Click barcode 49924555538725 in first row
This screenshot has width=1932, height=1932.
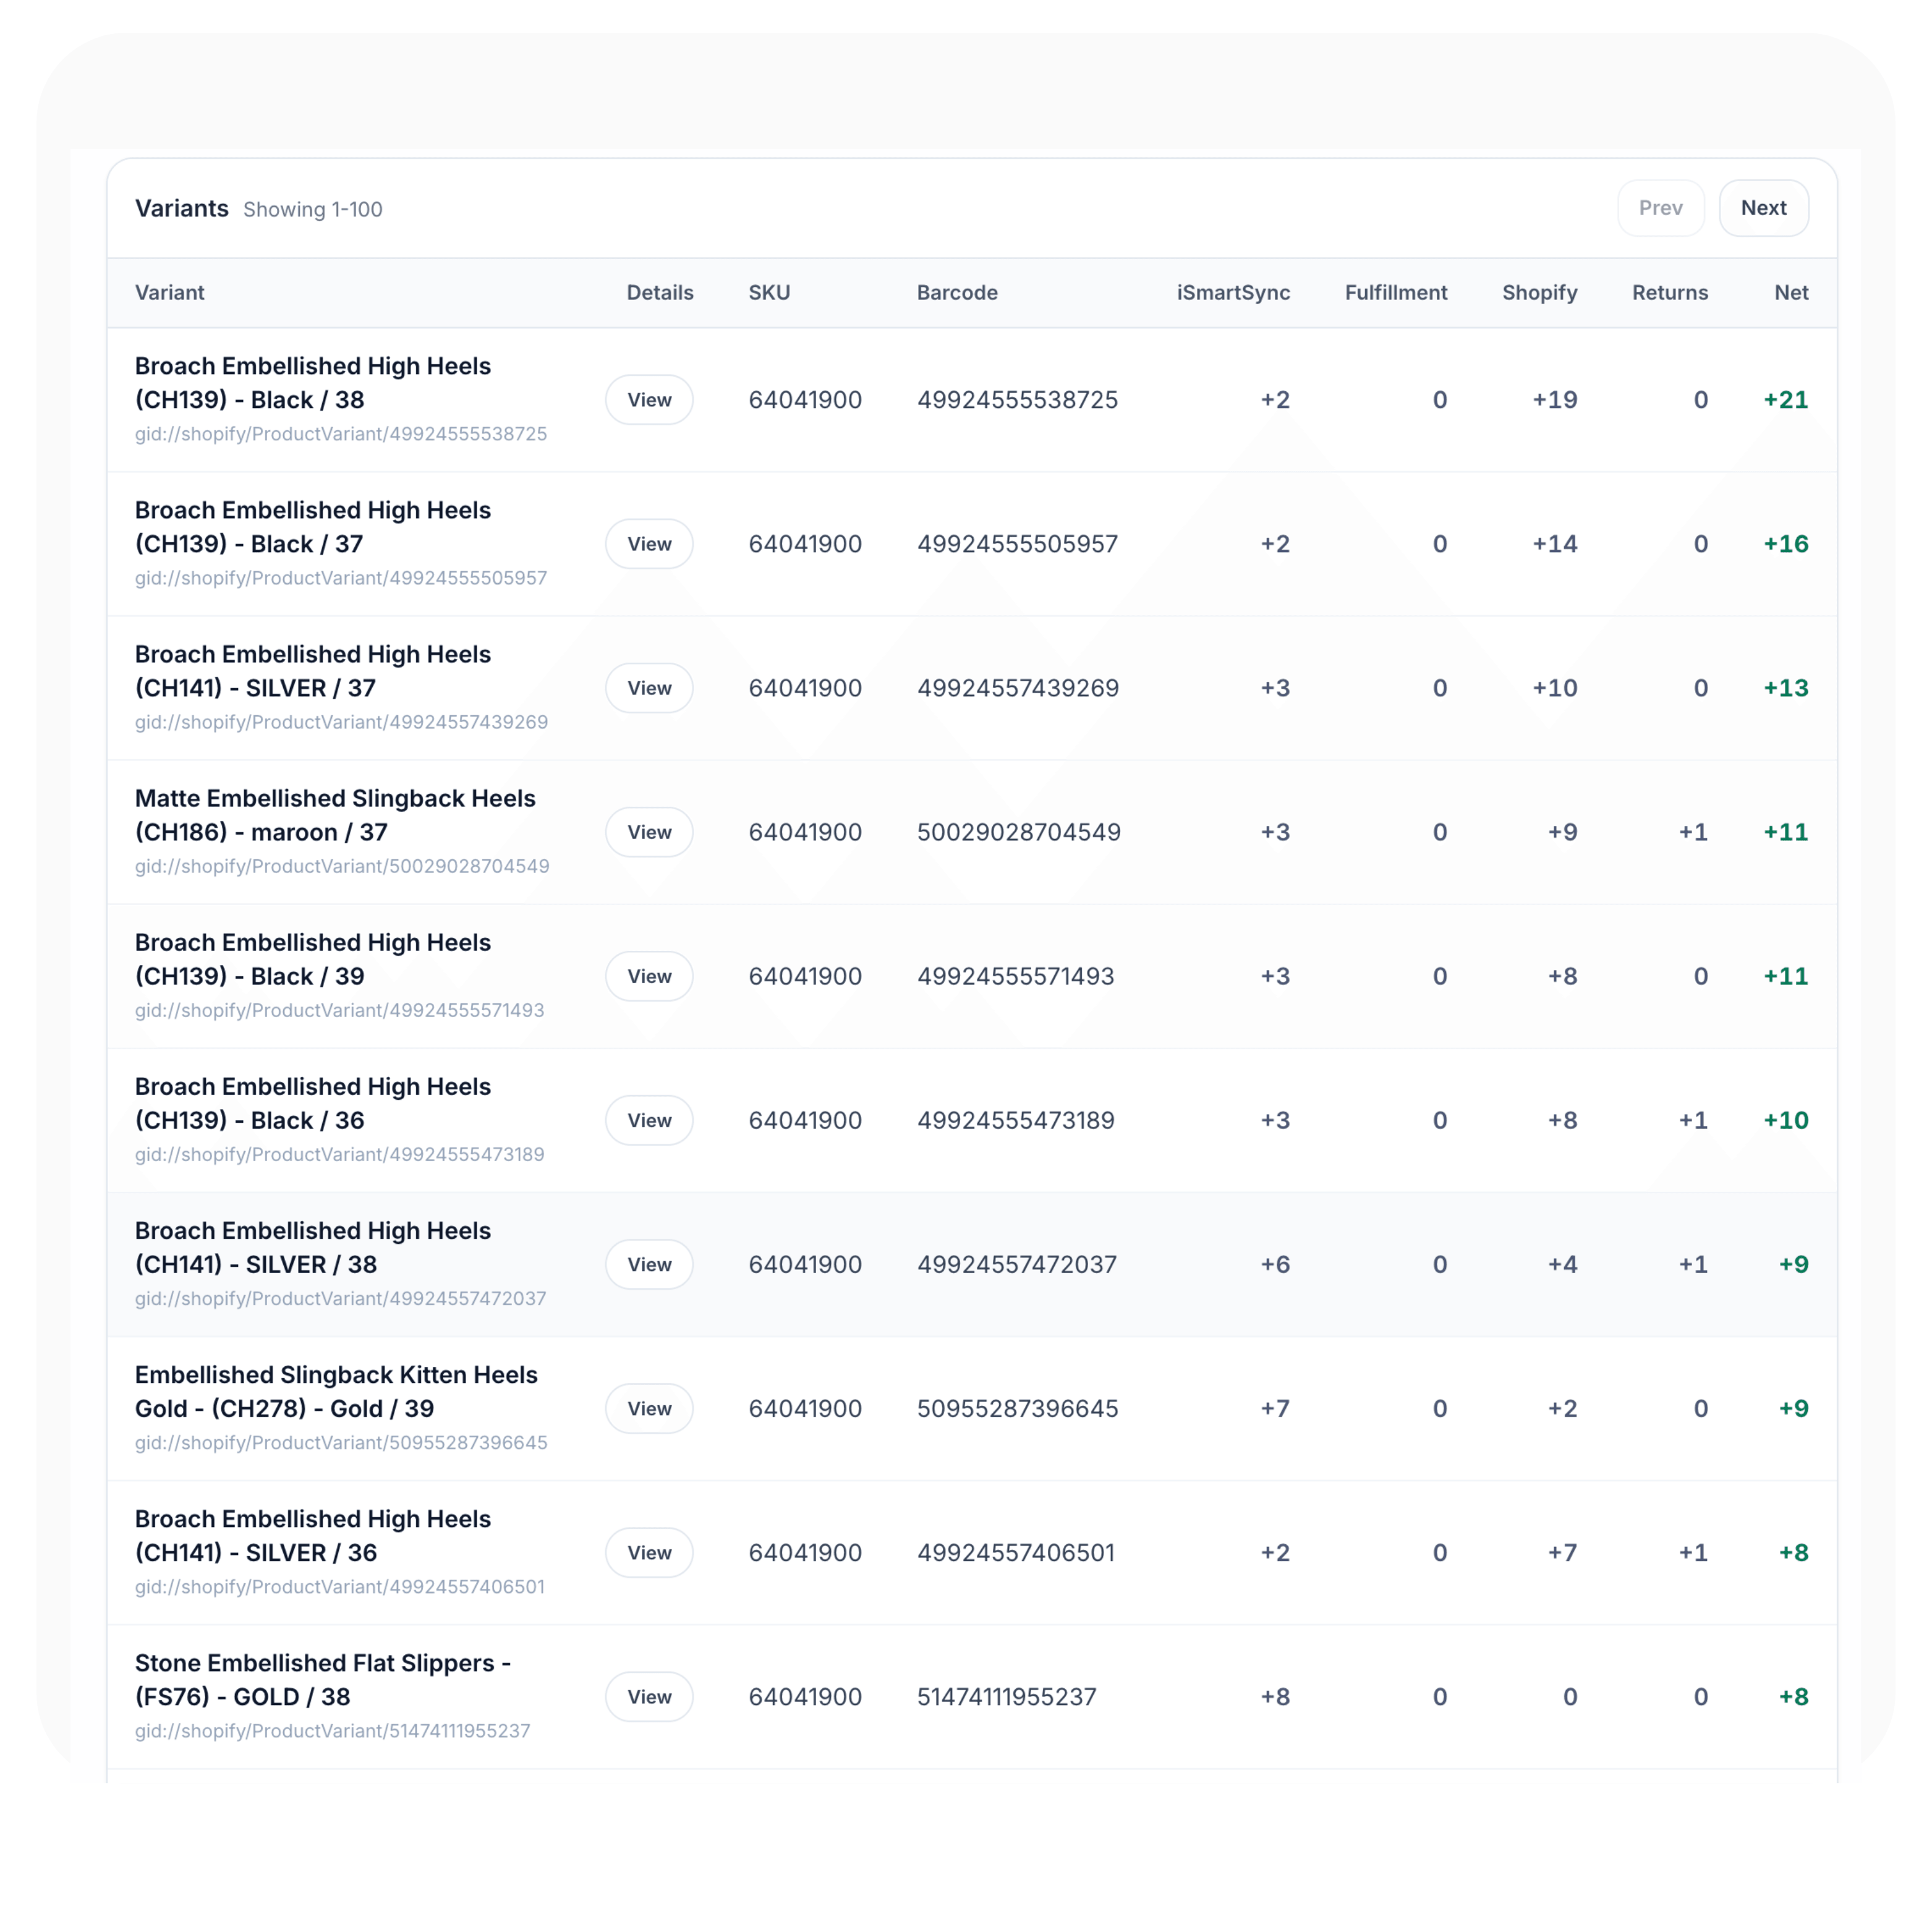tap(1017, 400)
